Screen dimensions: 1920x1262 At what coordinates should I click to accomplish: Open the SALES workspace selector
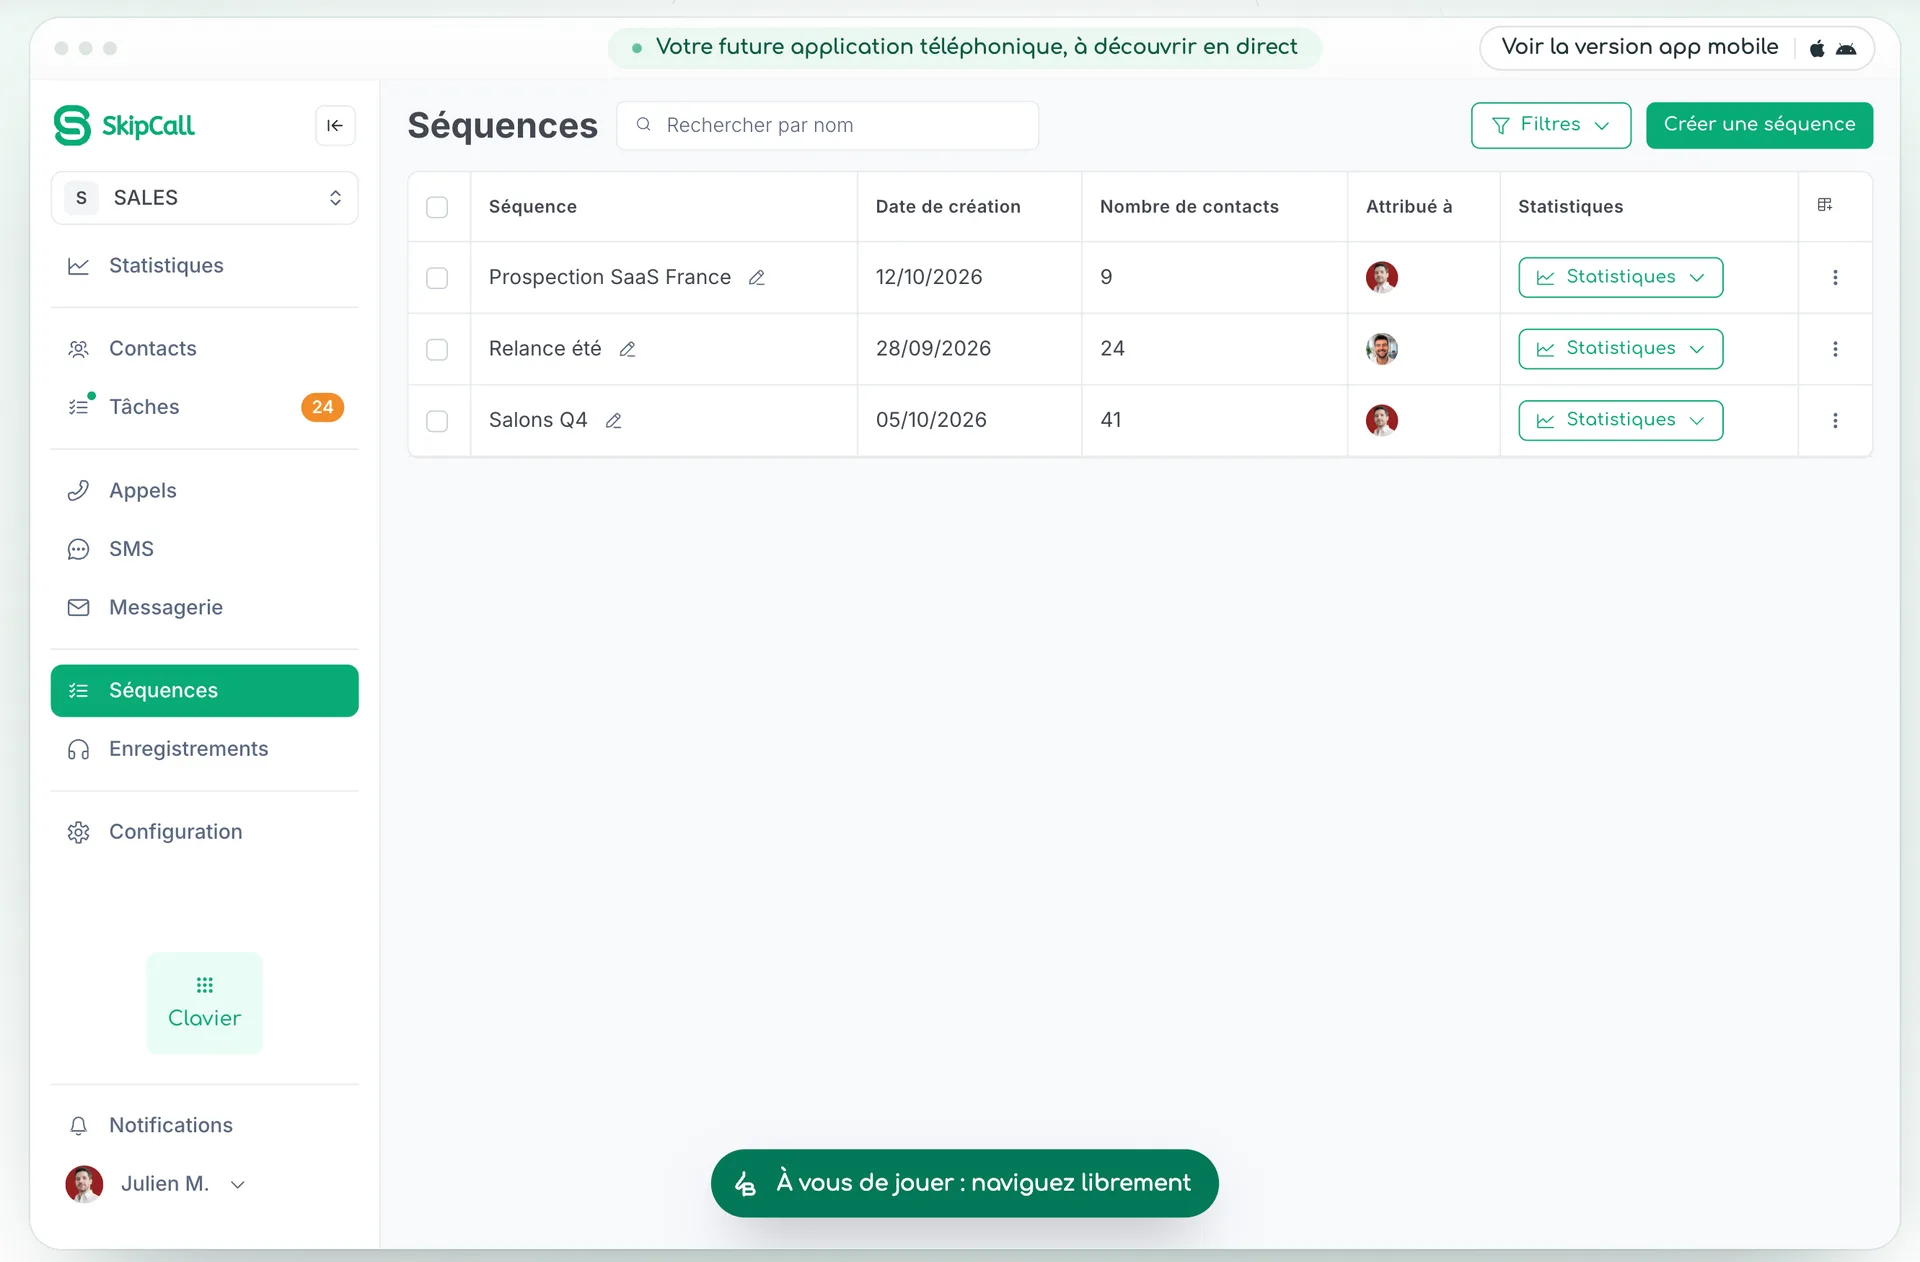pos(204,198)
